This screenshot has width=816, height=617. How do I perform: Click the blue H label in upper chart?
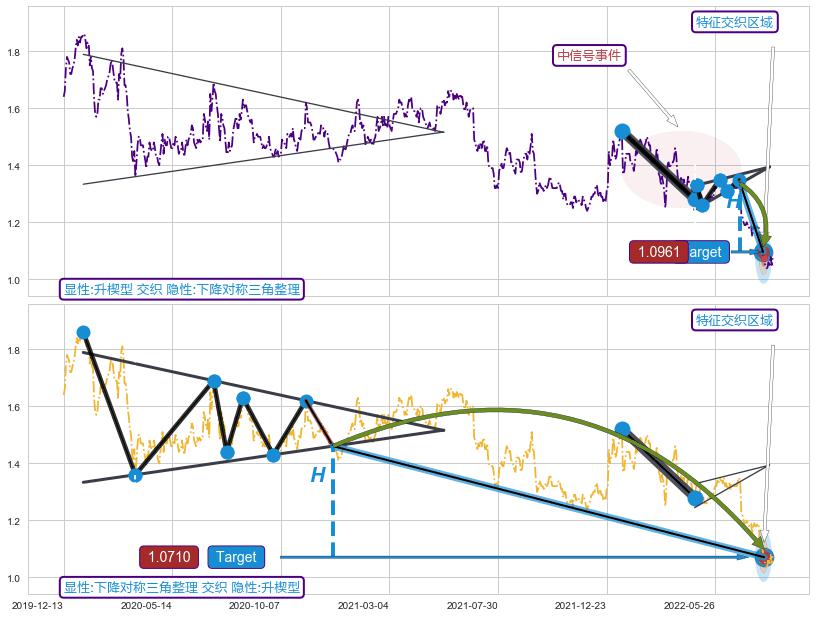click(x=733, y=203)
